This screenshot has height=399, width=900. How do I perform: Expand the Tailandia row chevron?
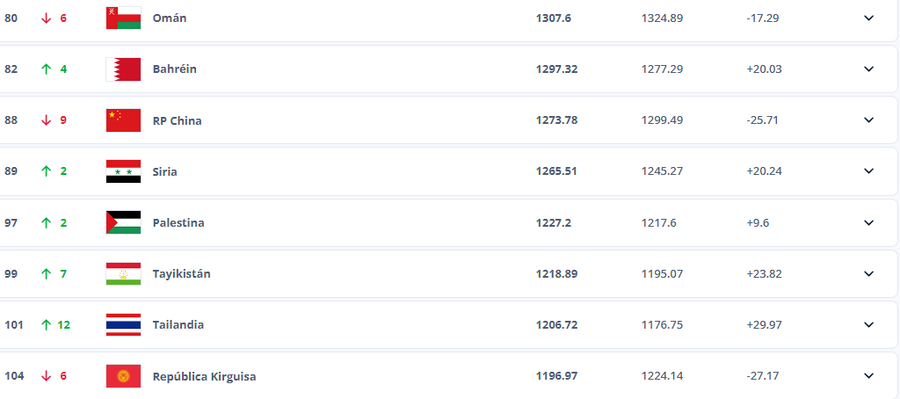tap(869, 325)
